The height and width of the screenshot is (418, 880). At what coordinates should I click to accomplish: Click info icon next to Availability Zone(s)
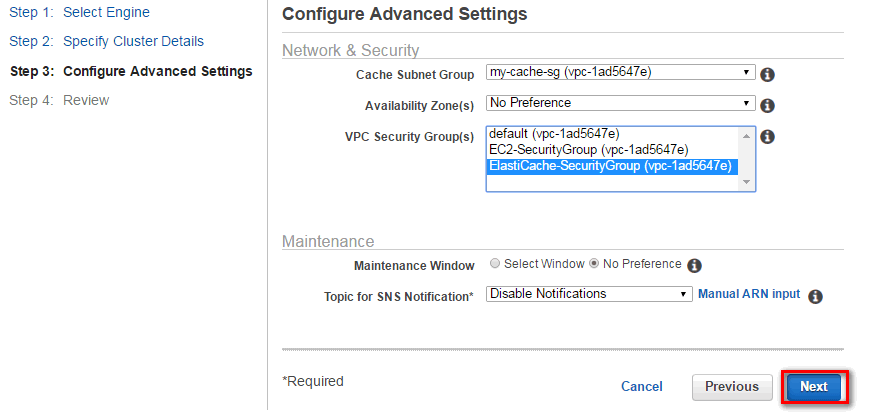coord(767,105)
